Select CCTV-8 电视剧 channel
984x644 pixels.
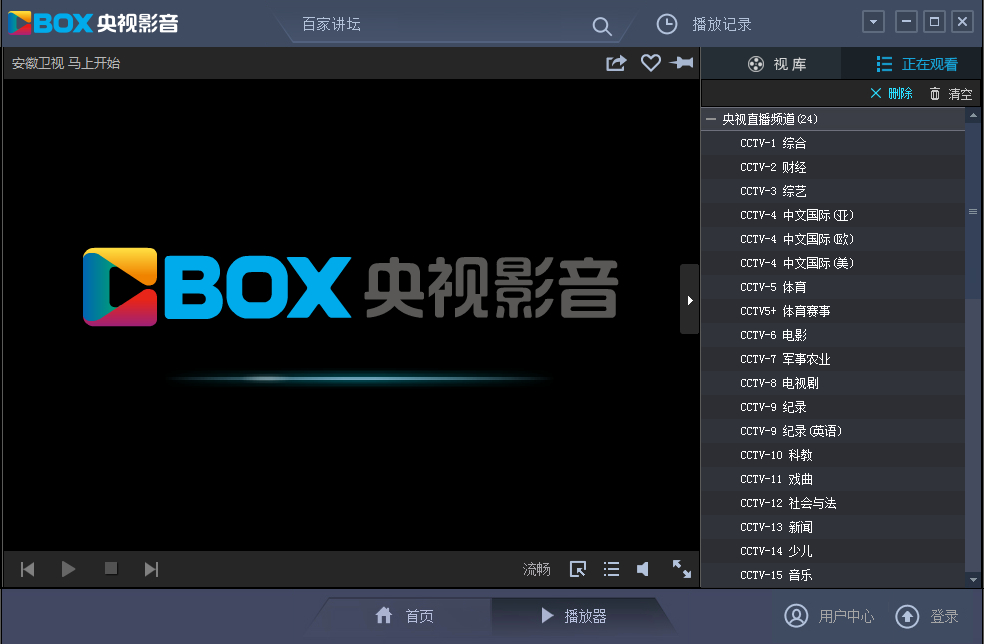833,383
